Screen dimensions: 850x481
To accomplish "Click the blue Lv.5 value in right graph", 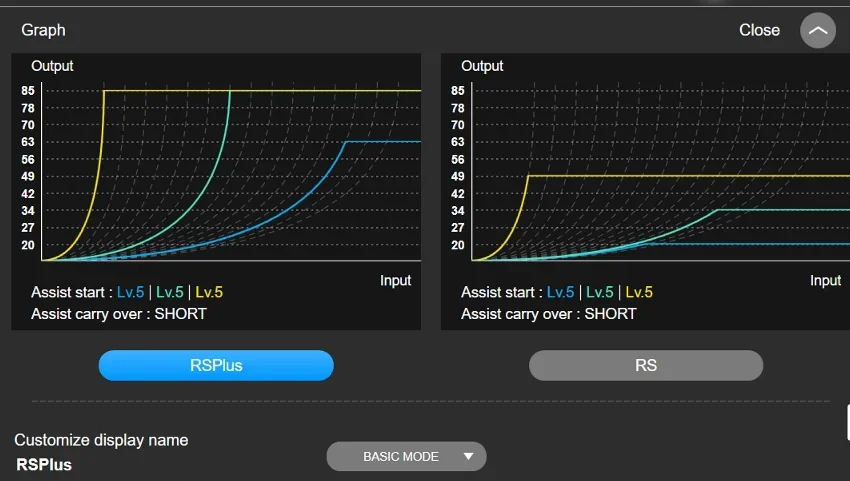I will (x=560, y=292).
